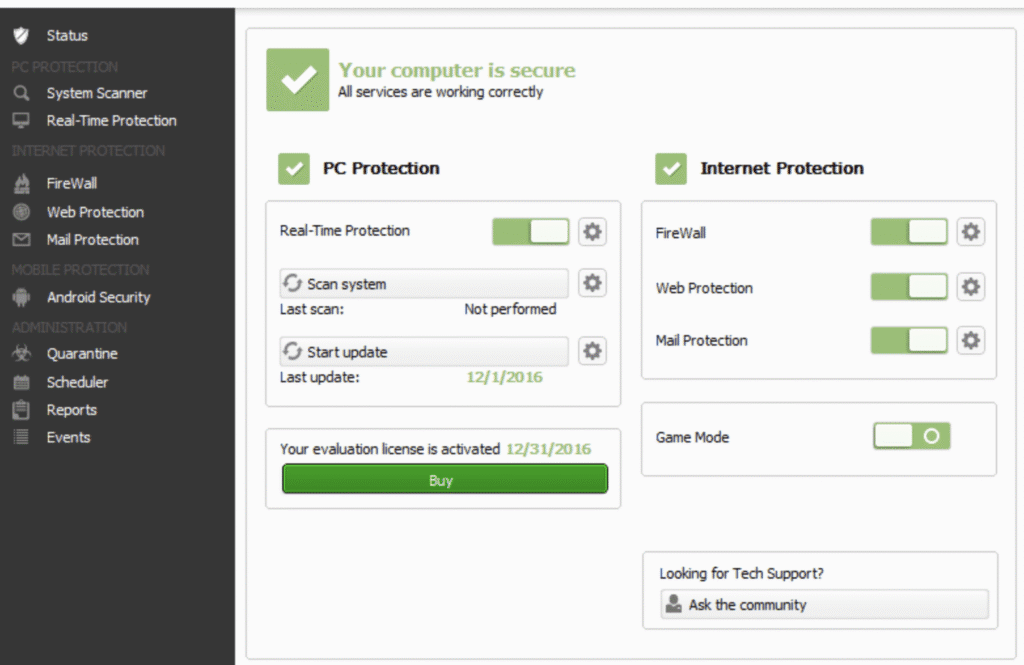The image size is (1024, 665).
Task: Toggle Real-Time Protection off
Action: pyautogui.click(x=530, y=231)
